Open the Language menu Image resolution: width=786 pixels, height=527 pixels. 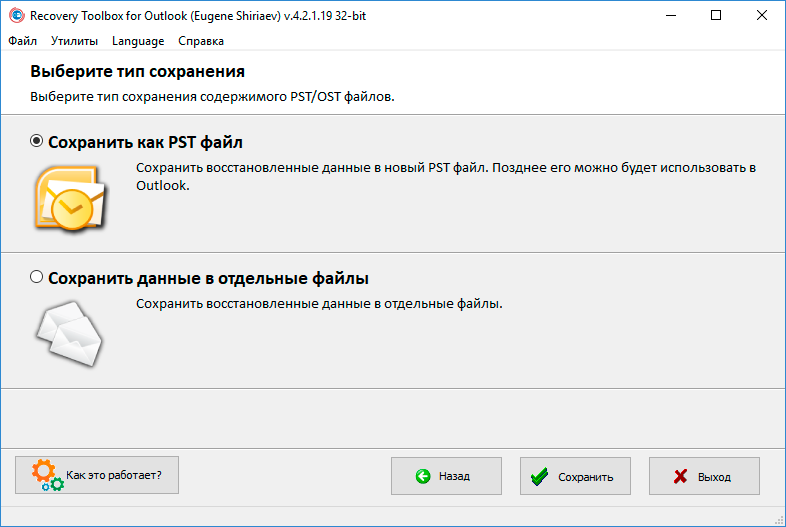click(138, 41)
